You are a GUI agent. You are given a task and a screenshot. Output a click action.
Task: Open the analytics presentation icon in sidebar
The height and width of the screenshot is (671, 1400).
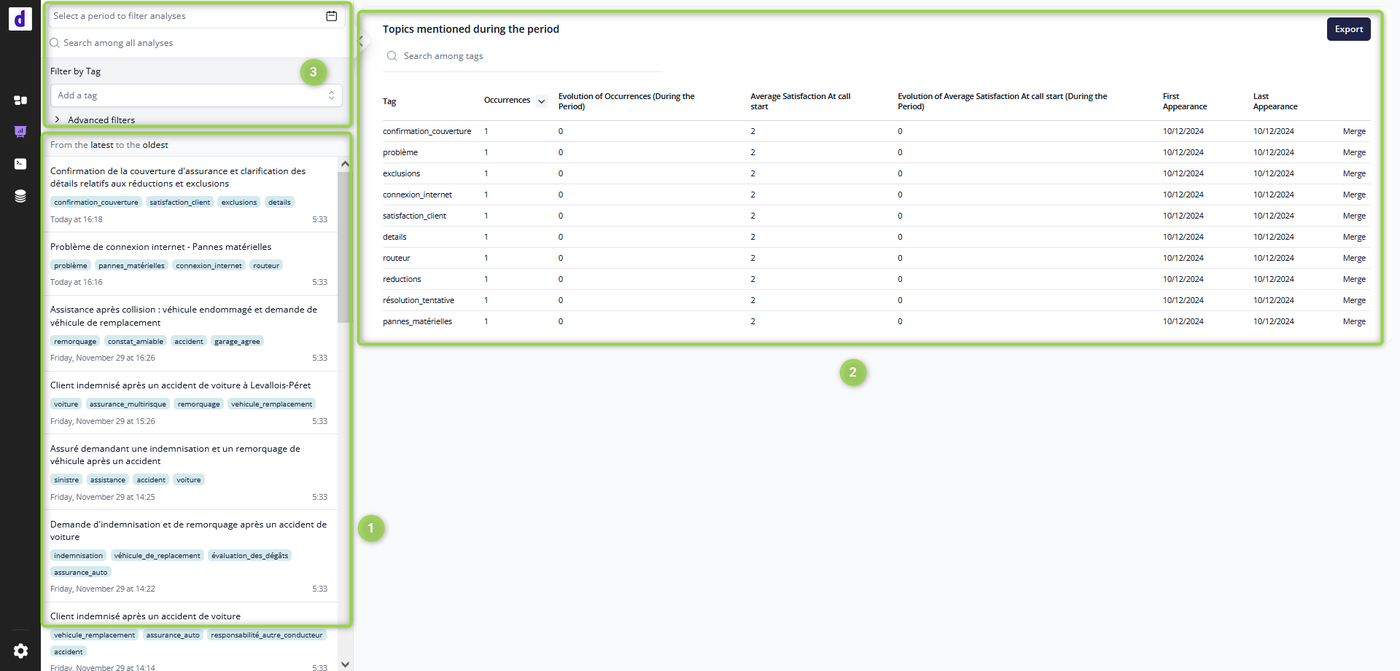20,131
